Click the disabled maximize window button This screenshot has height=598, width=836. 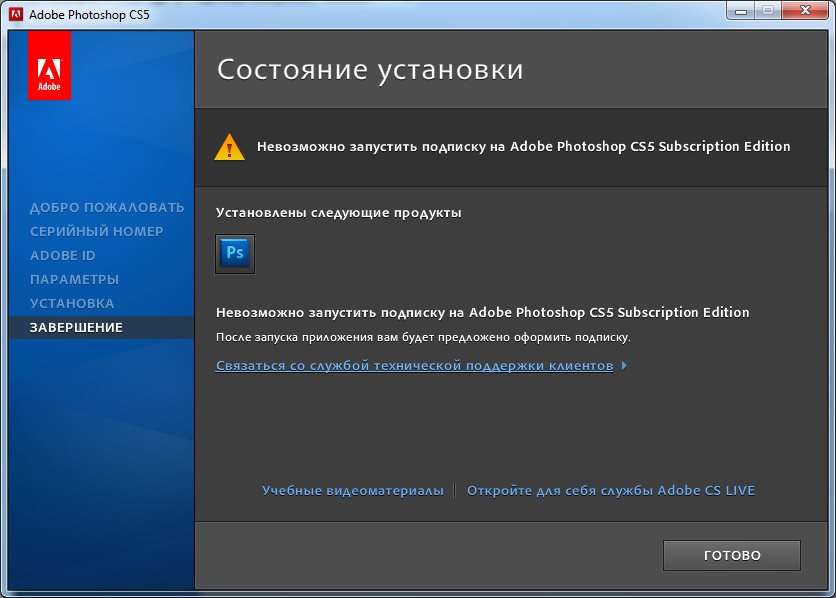pyautogui.click(x=768, y=10)
